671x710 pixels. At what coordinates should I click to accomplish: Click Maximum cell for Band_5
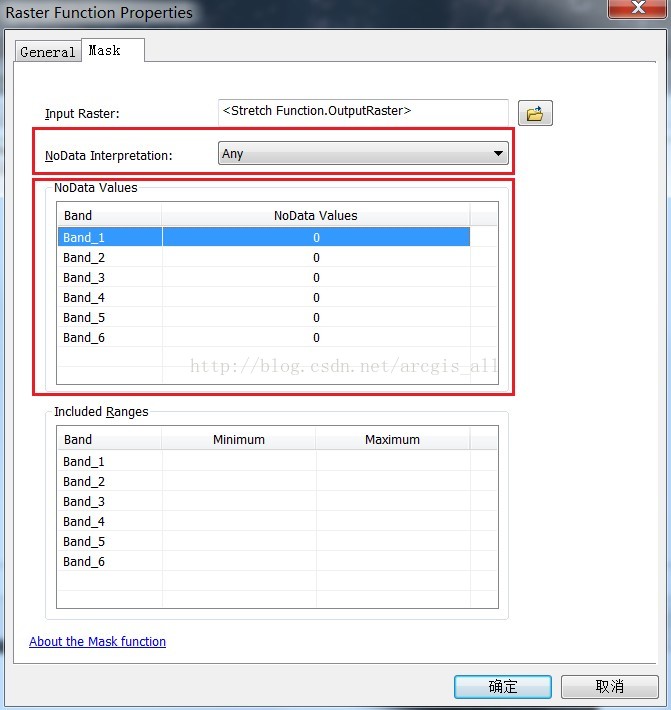click(x=393, y=541)
